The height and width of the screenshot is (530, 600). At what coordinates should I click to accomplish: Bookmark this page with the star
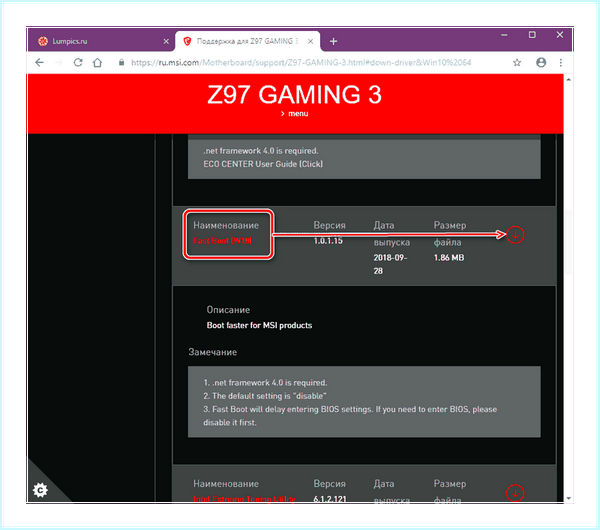click(517, 62)
